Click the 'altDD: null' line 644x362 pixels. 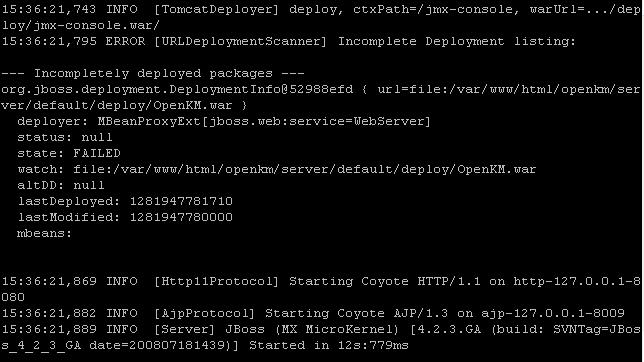pyautogui.click(x=61, y=186)
